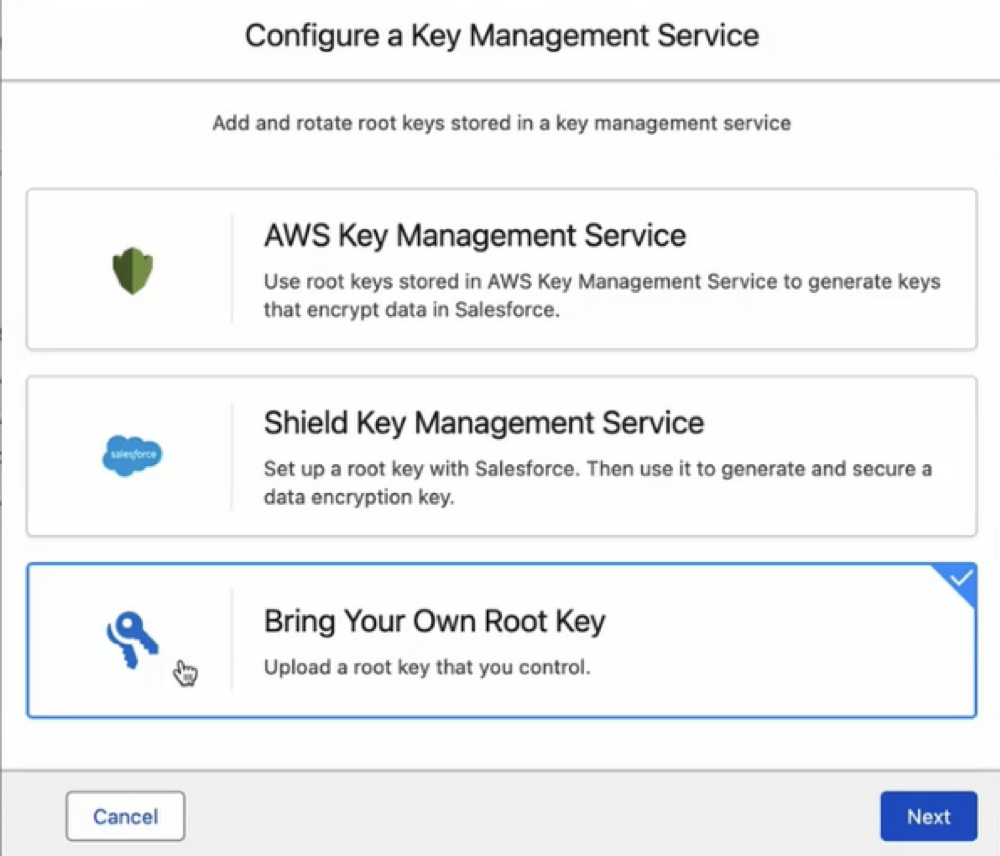This screenshot has width=1000, height=856.
Task: Click the divider line beside the keys icon
Action: click(x=232, y=640)
